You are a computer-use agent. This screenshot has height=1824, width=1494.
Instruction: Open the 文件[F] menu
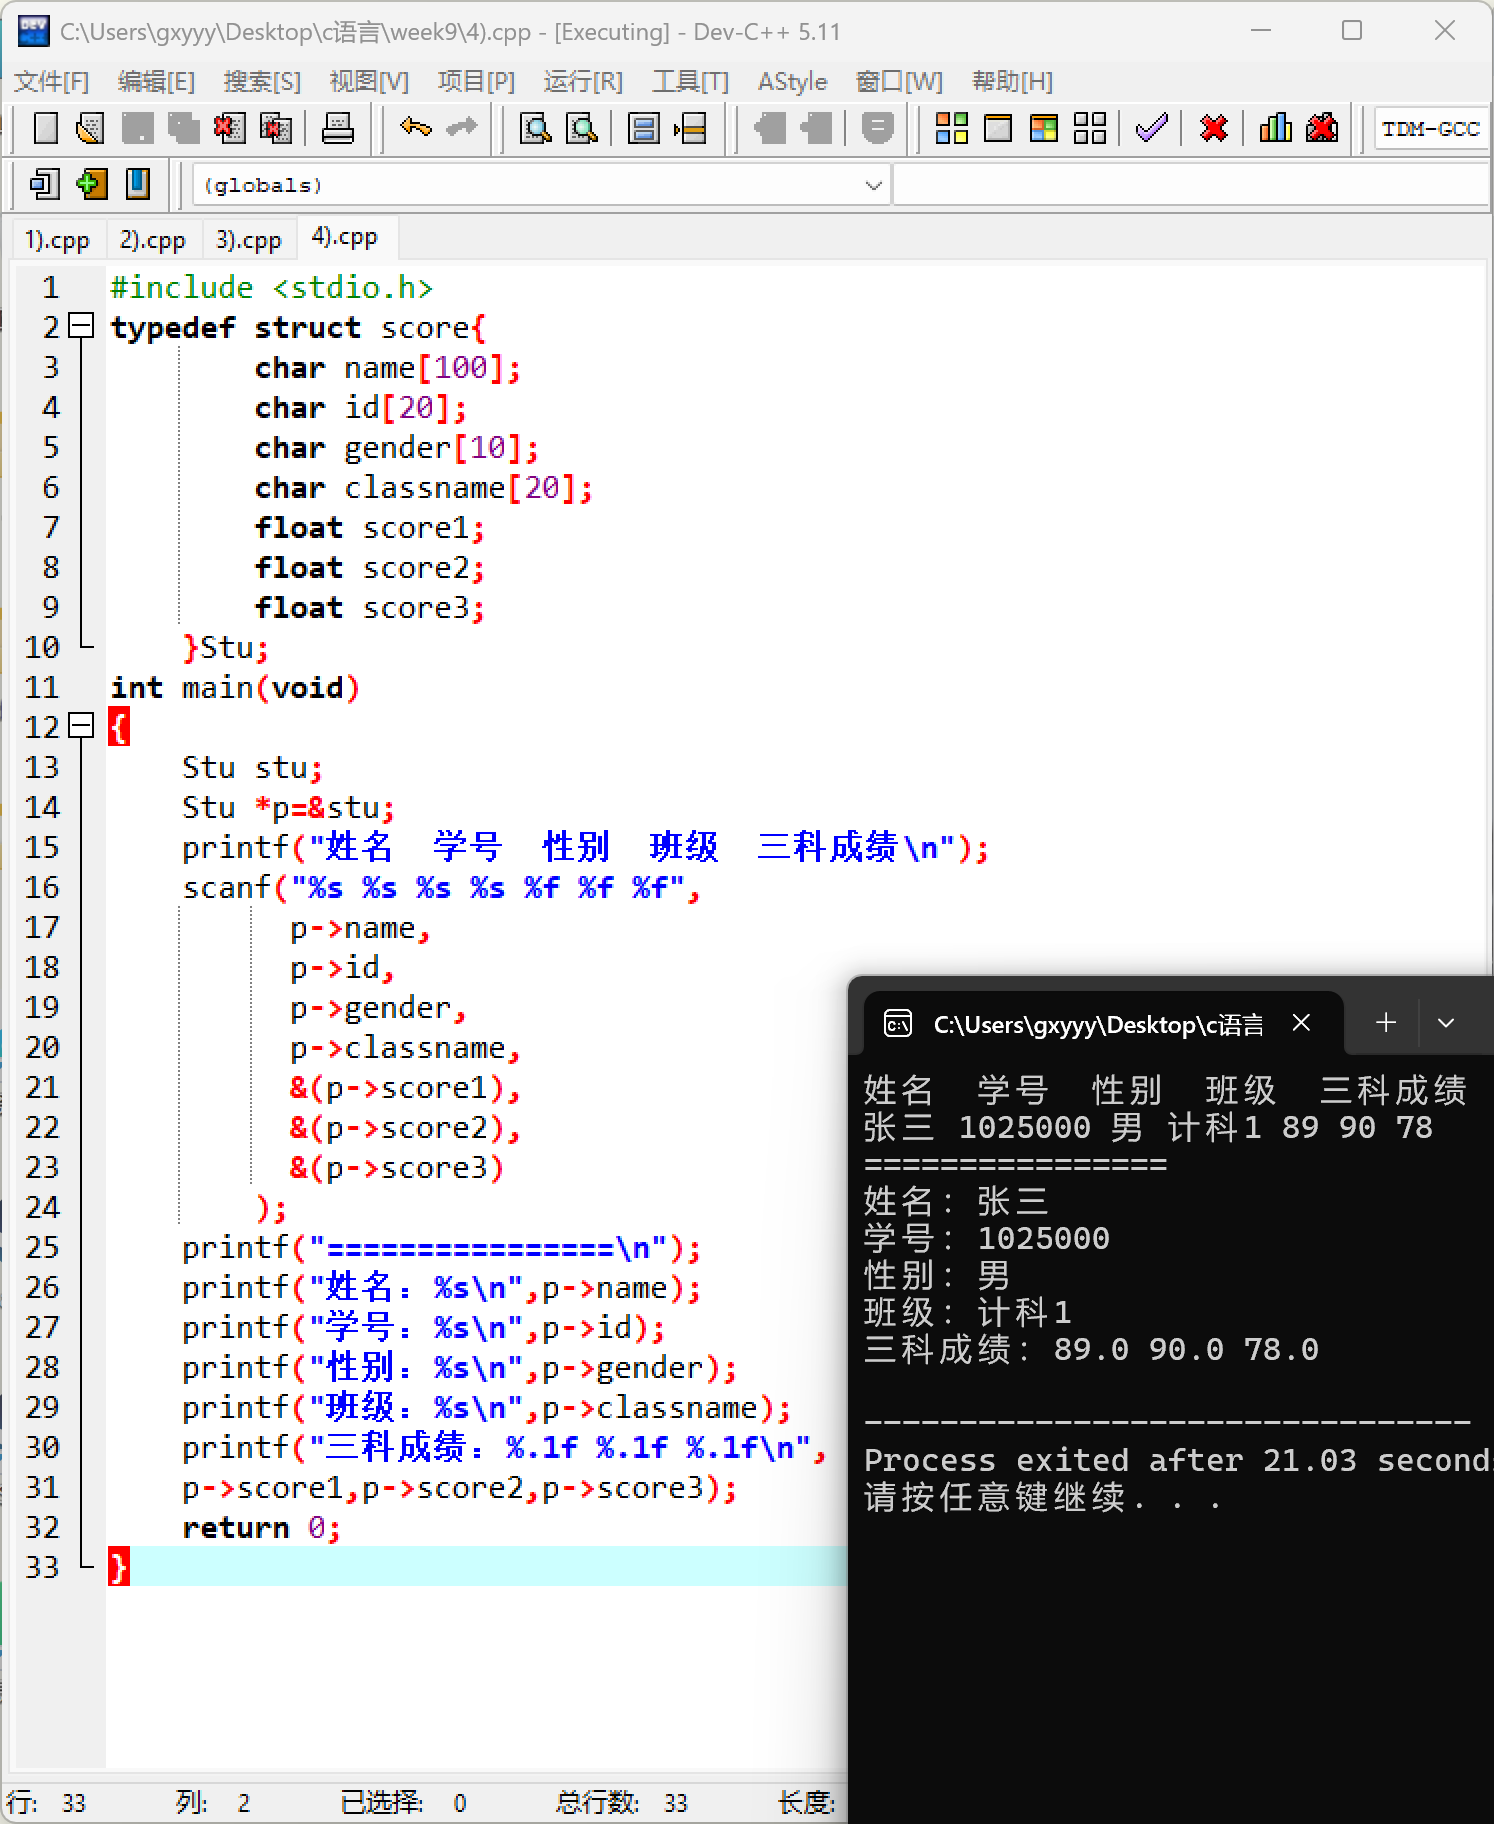(x=51, y=81)
